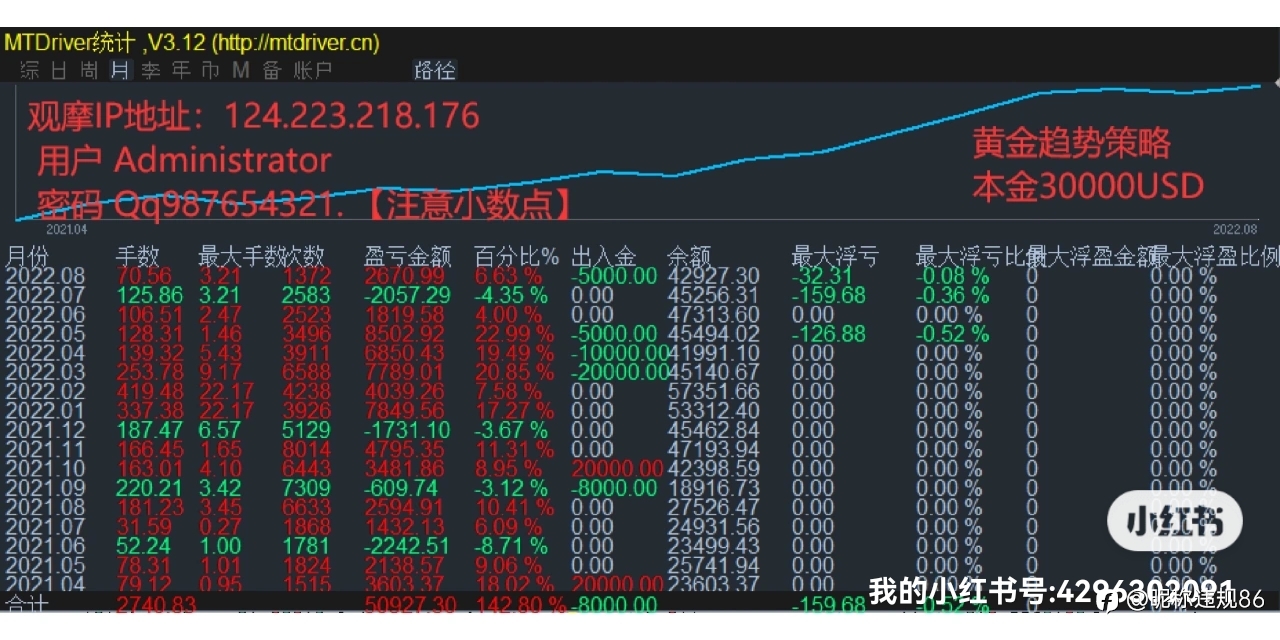Click the -8.71 % percentage cell

click(511, 546)
